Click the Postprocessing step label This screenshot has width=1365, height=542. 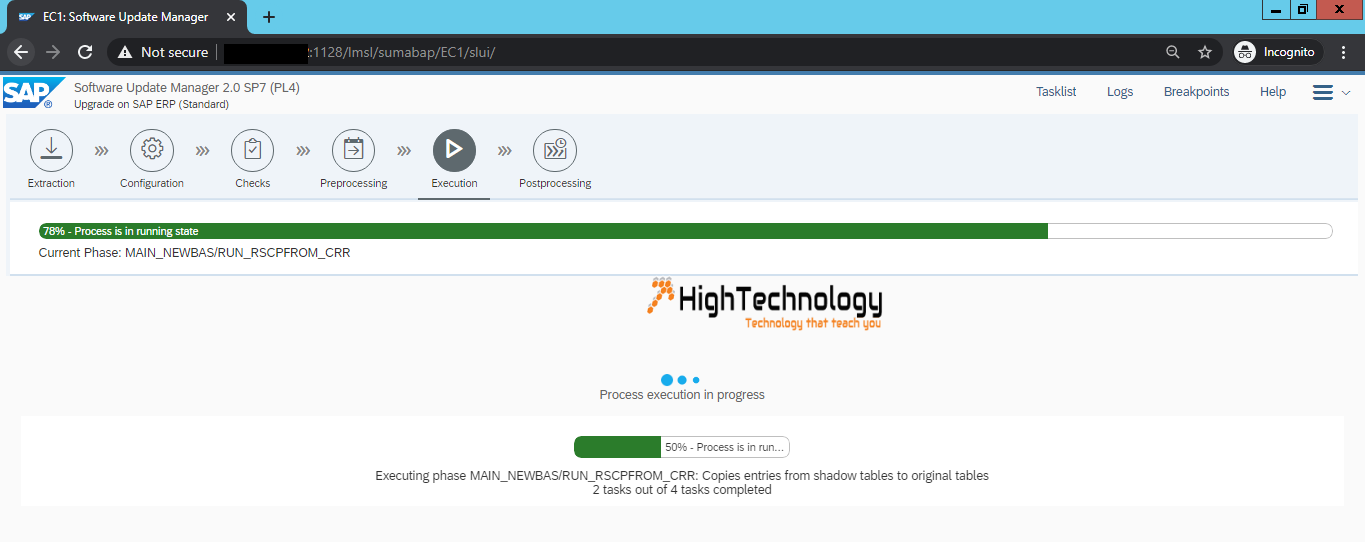point(555,184)
